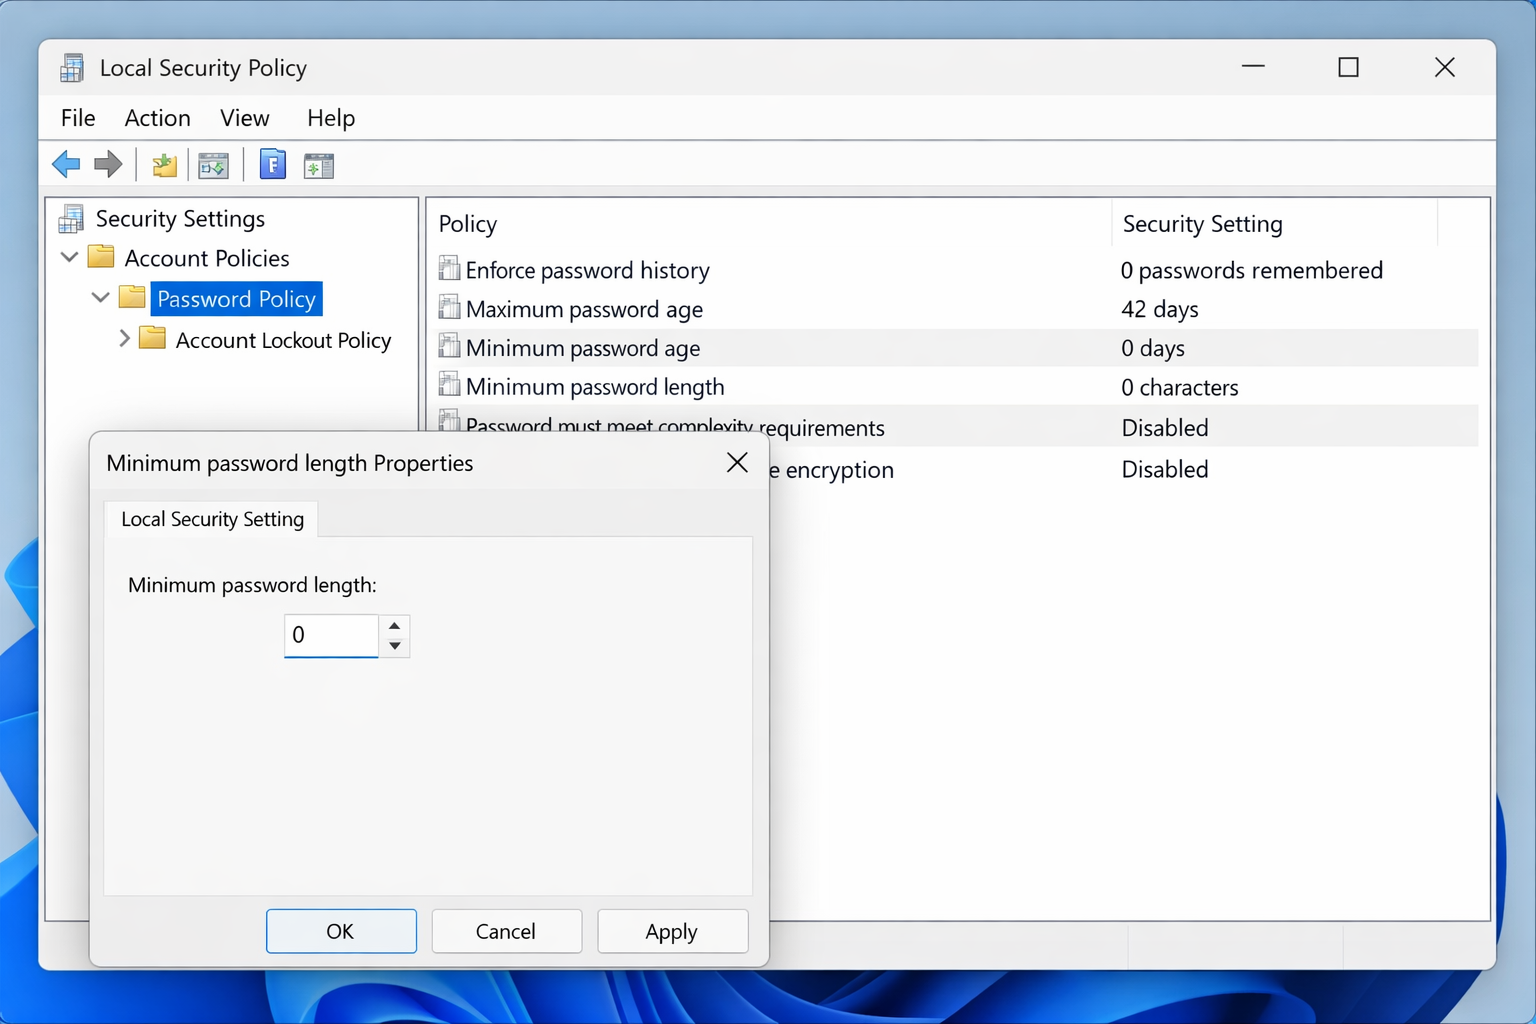Select the Enforce password history row
The height and width of the screenshot is (1024, 1536).
(x=957, y=270)
